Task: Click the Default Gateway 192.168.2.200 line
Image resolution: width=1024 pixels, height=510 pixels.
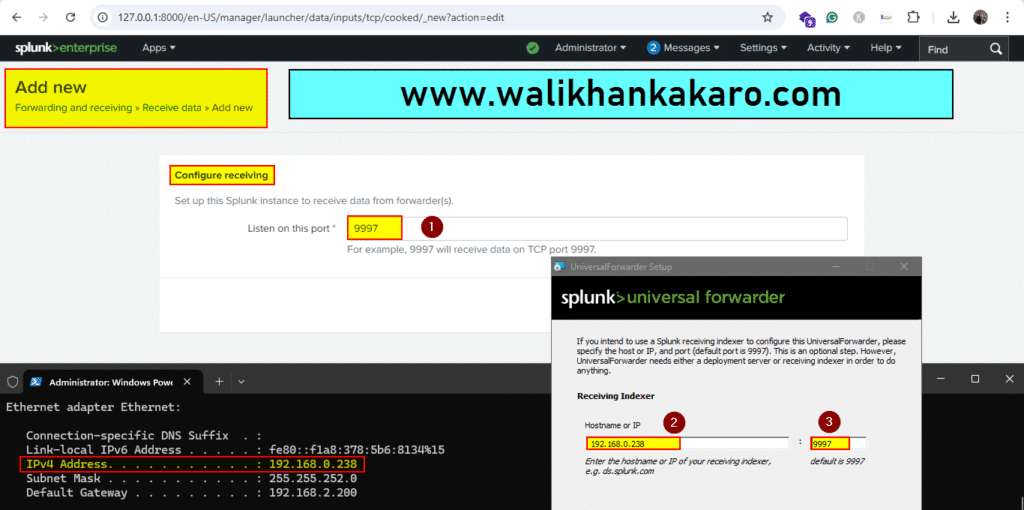Action: click(191, 492)
